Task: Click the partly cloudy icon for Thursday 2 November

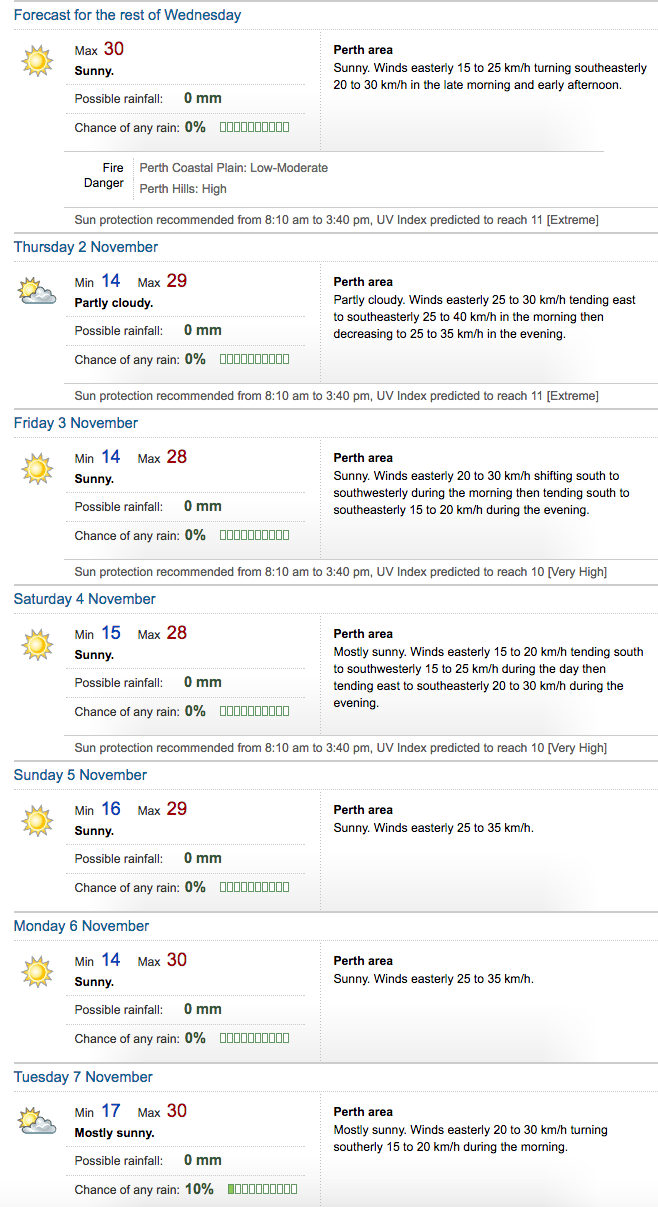Action: click(x=37, y=292)
